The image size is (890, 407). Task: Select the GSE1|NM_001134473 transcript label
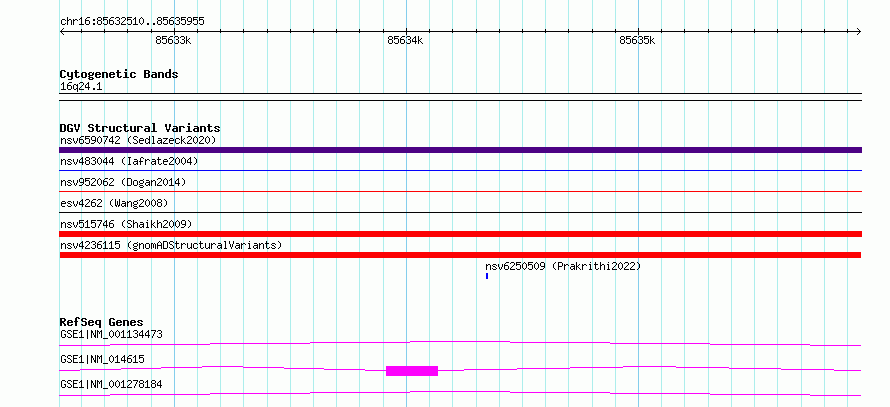[111, 334]
